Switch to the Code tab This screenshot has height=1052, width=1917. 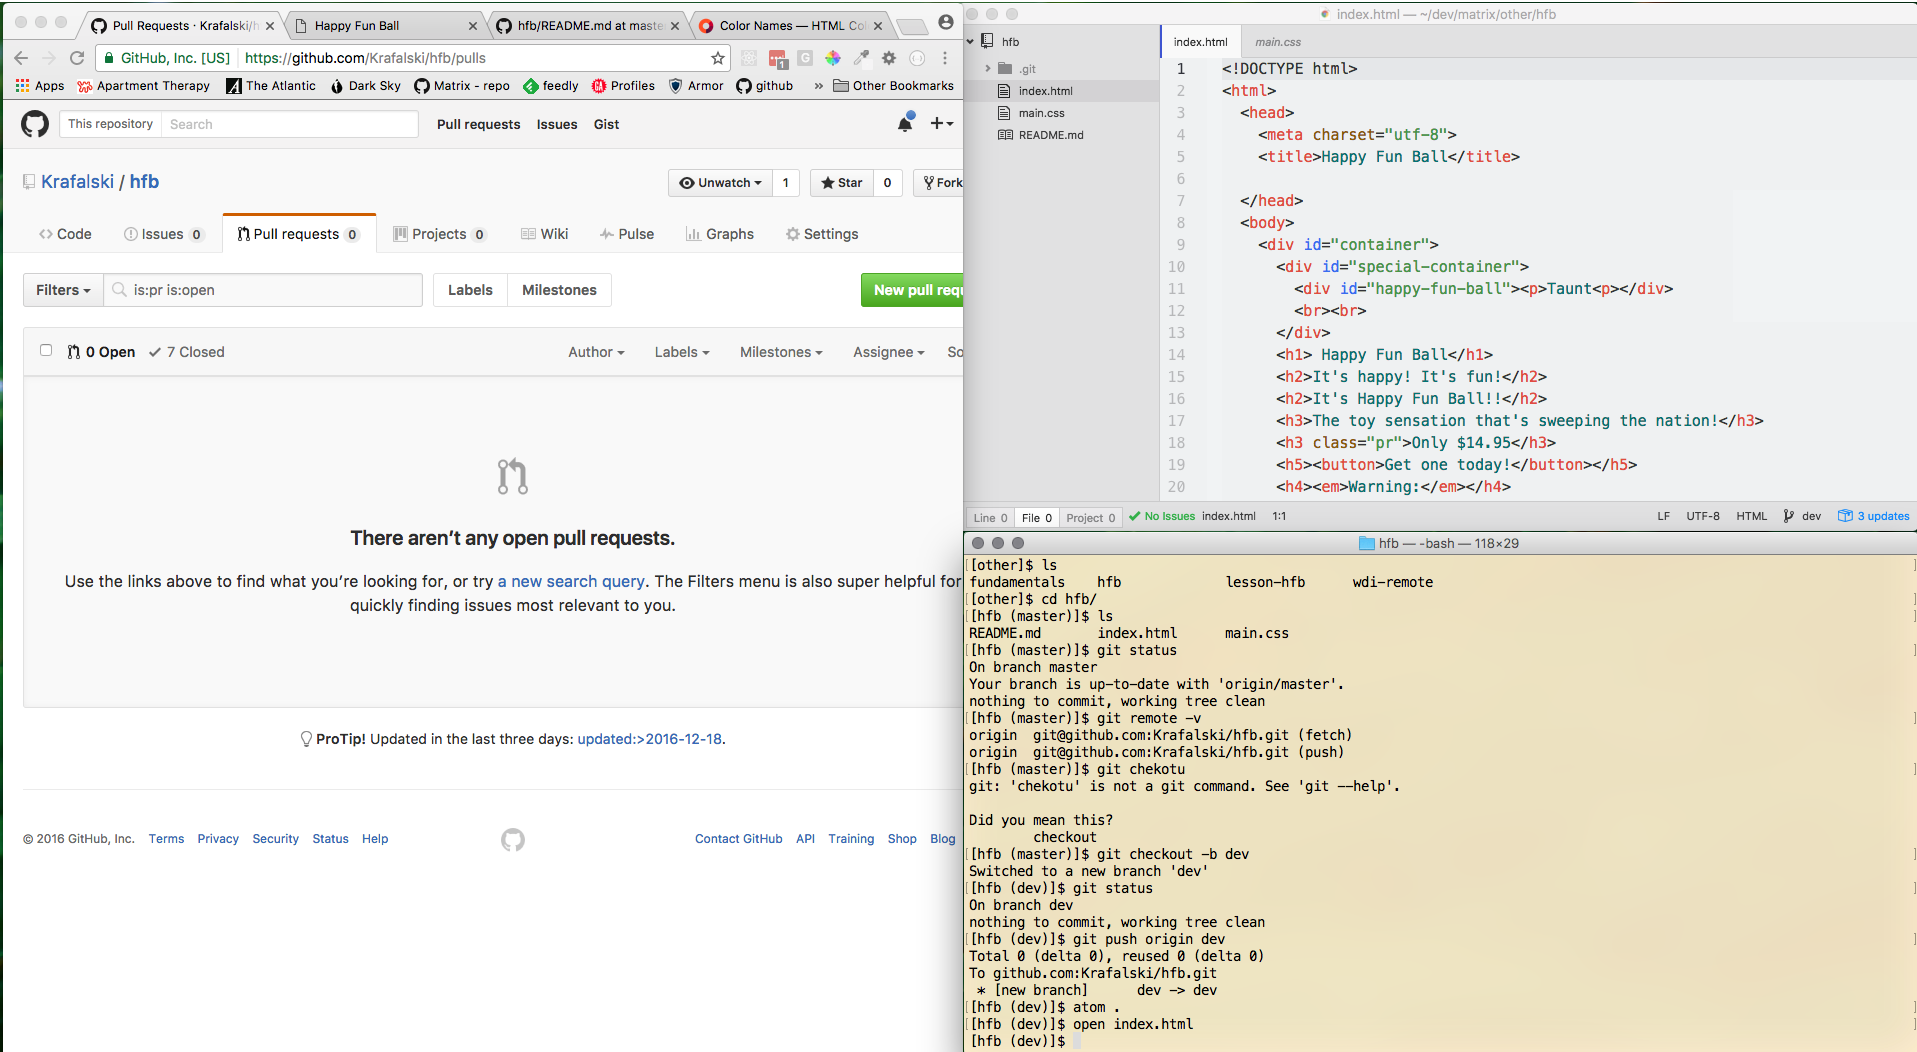65,234
